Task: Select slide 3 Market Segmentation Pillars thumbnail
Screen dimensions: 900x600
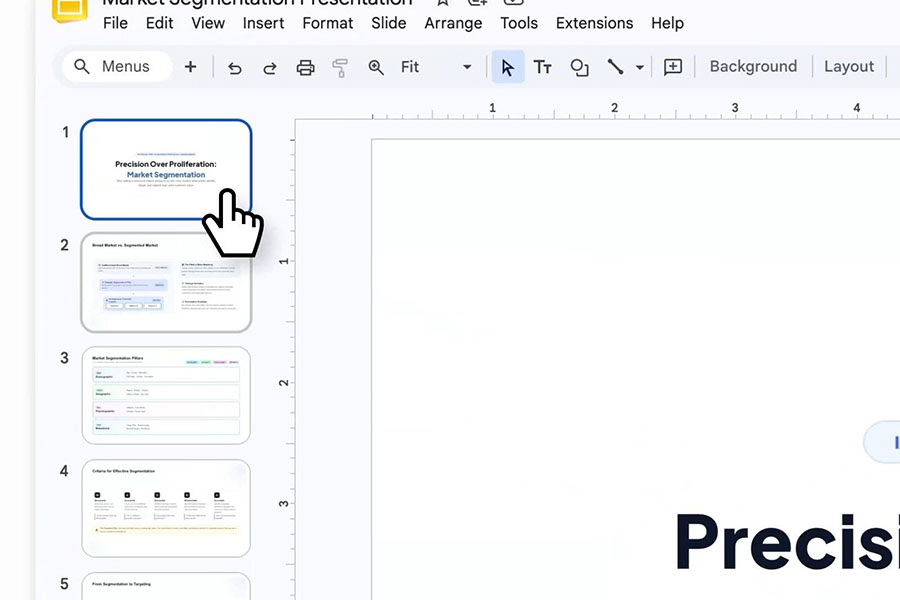Action: (166, 395)
